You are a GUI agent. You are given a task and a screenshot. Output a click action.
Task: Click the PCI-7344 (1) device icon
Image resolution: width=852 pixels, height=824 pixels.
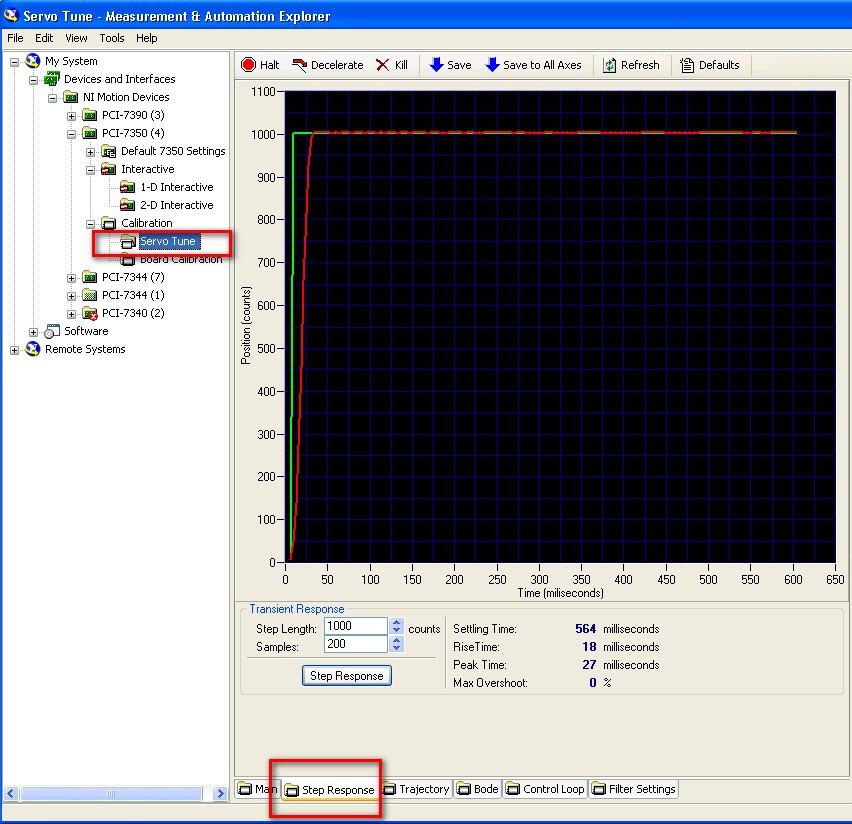pyautogui.click(x=90, y=295)
